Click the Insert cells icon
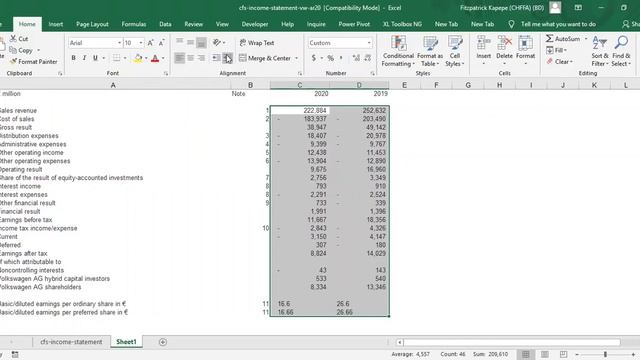 tap(484, 42)
